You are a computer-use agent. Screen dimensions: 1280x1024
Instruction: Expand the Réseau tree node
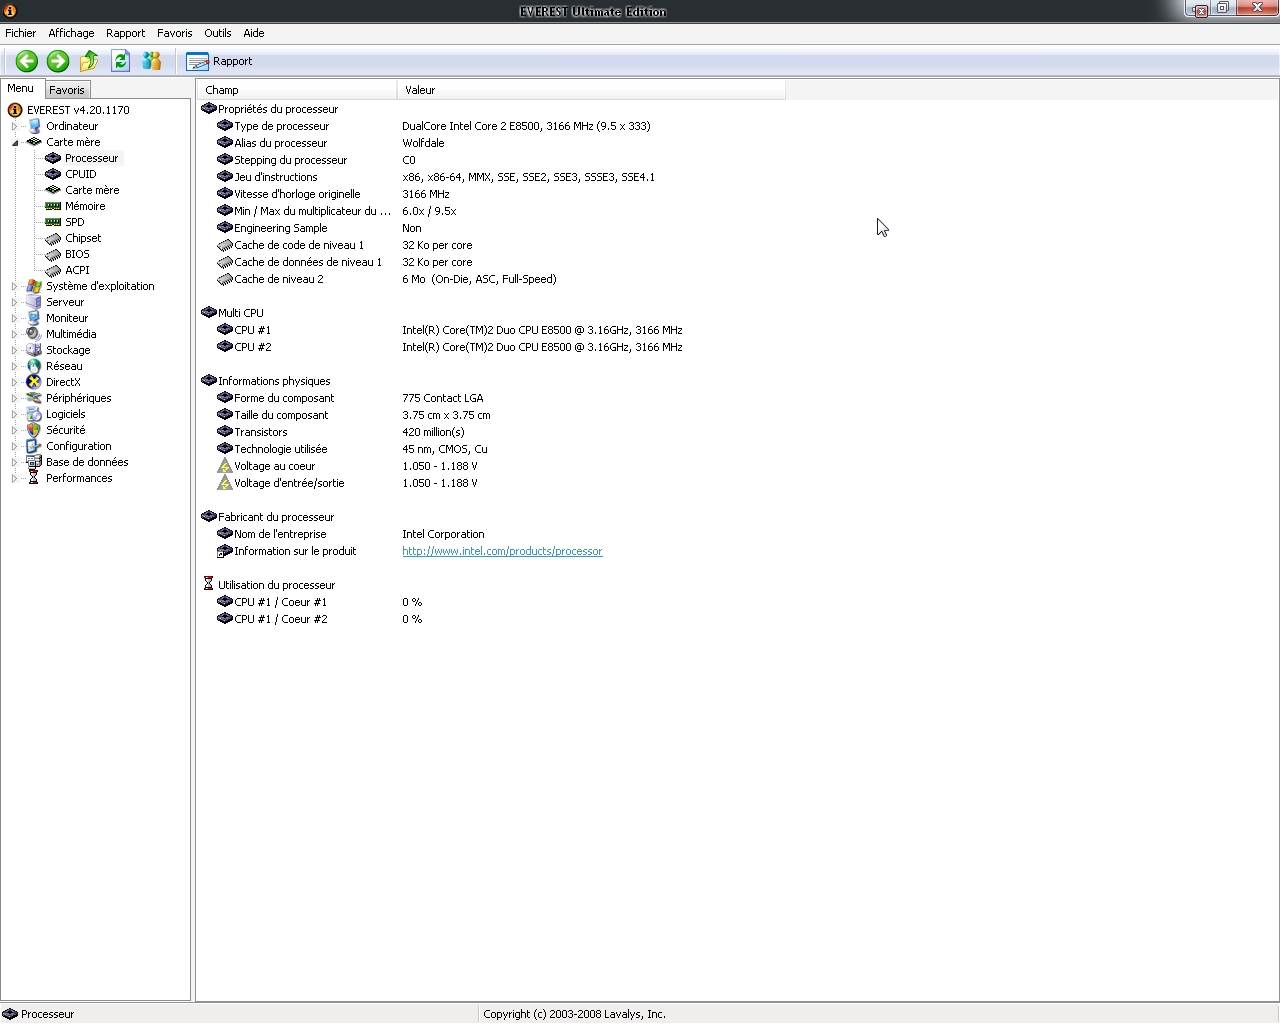pos(15,366)
